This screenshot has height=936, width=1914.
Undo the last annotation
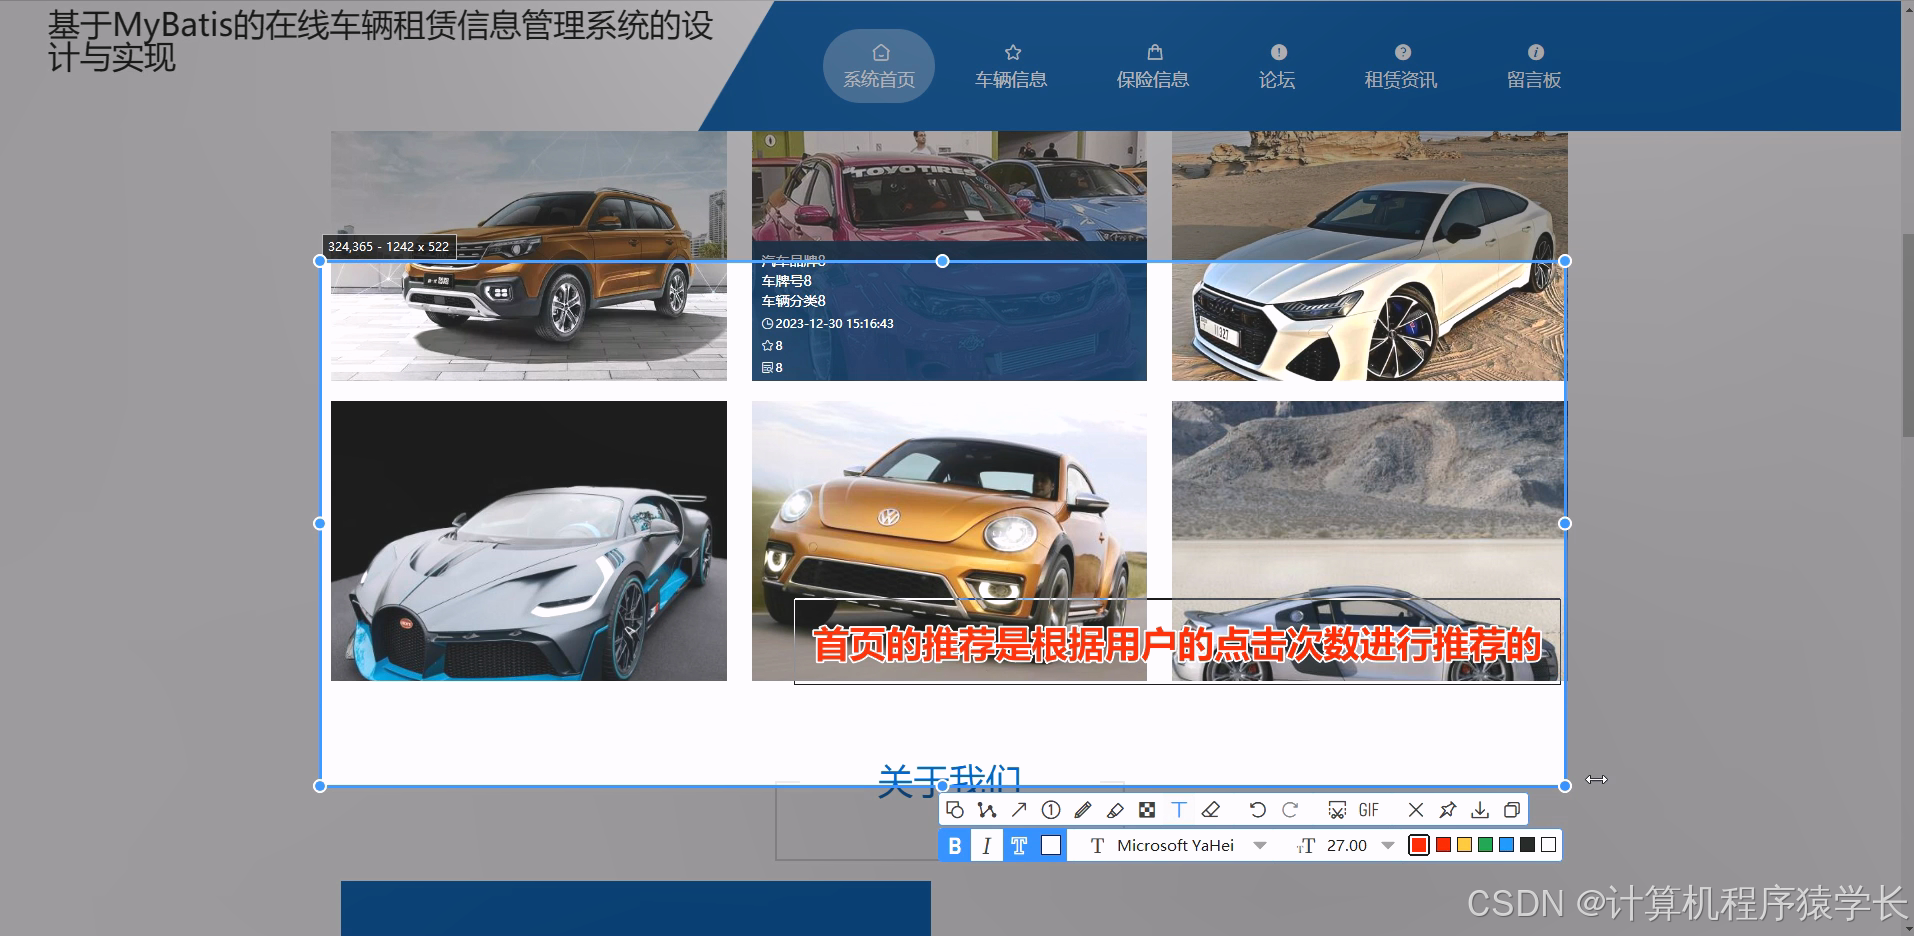click(1257, 810)
